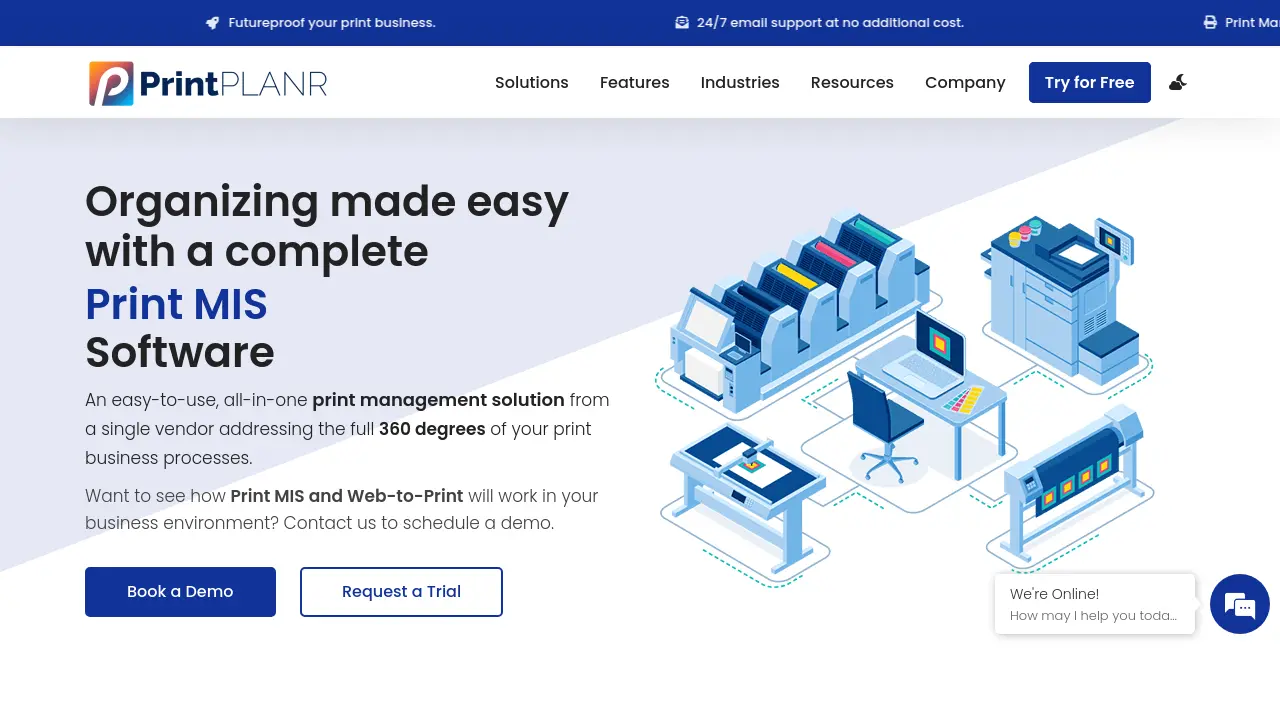Click the email support icon in top bar
The width and height of the screenshot is (1280, 720).
point(682,22)
